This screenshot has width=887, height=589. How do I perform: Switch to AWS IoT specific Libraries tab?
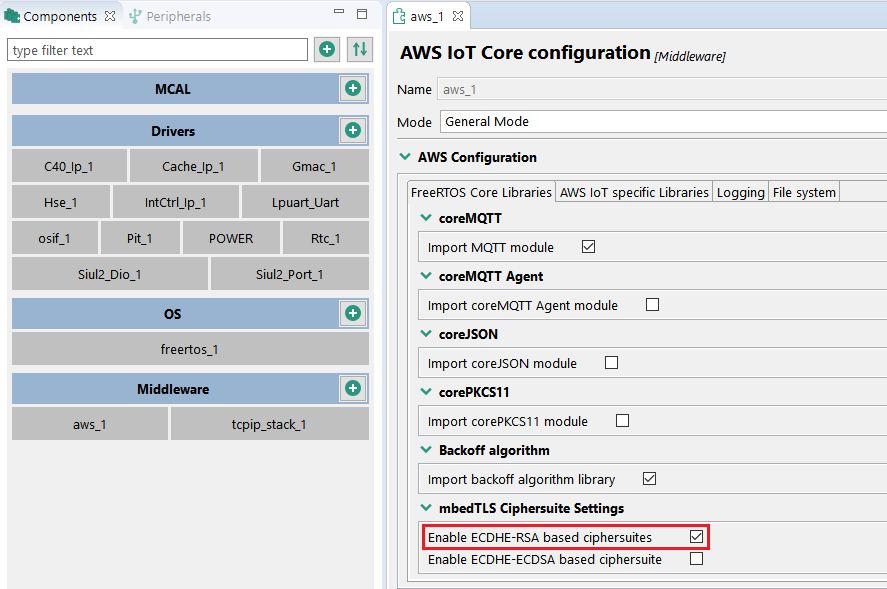pyautogui.click(x=634, y=192)
